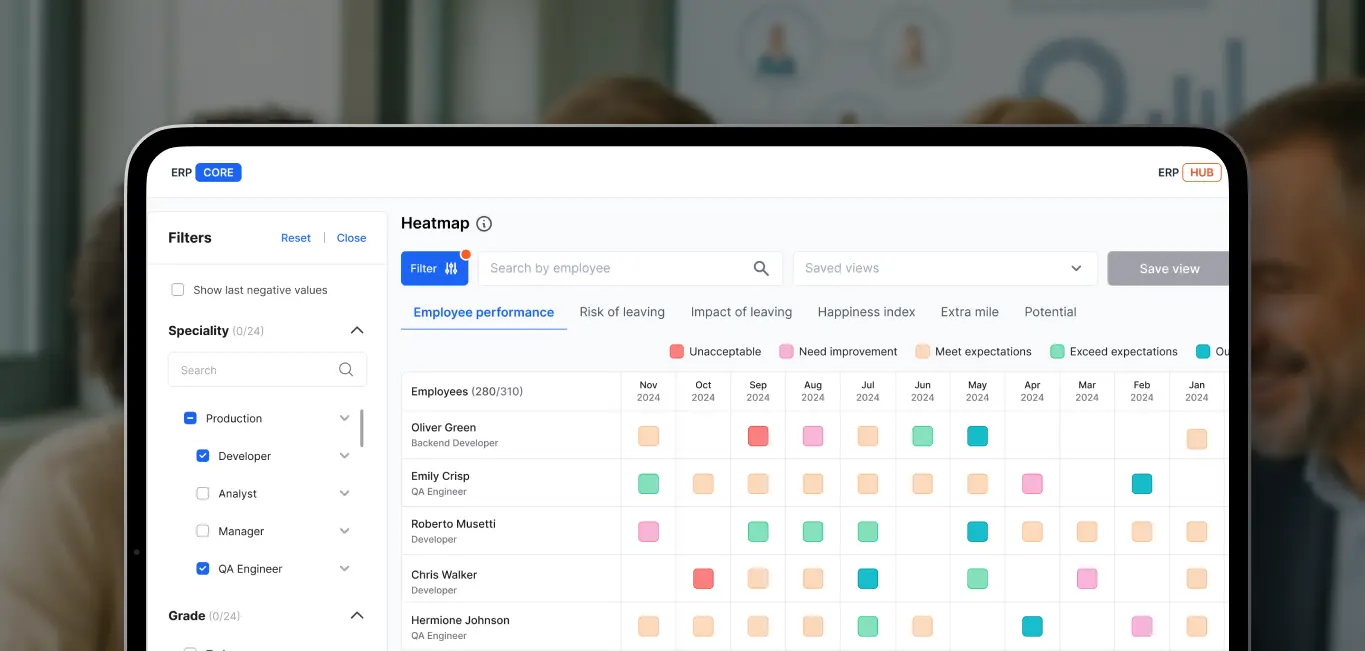The width and height of the screenshot is (1365, 651).
Task: Click the ERP HUB logo badge
Action: (x=1201, y=173)
